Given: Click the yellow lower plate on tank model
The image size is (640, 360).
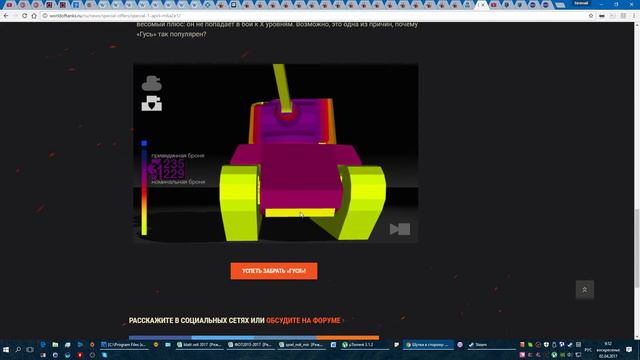Looking at the screenshot, I should click(x=300, y=212).
